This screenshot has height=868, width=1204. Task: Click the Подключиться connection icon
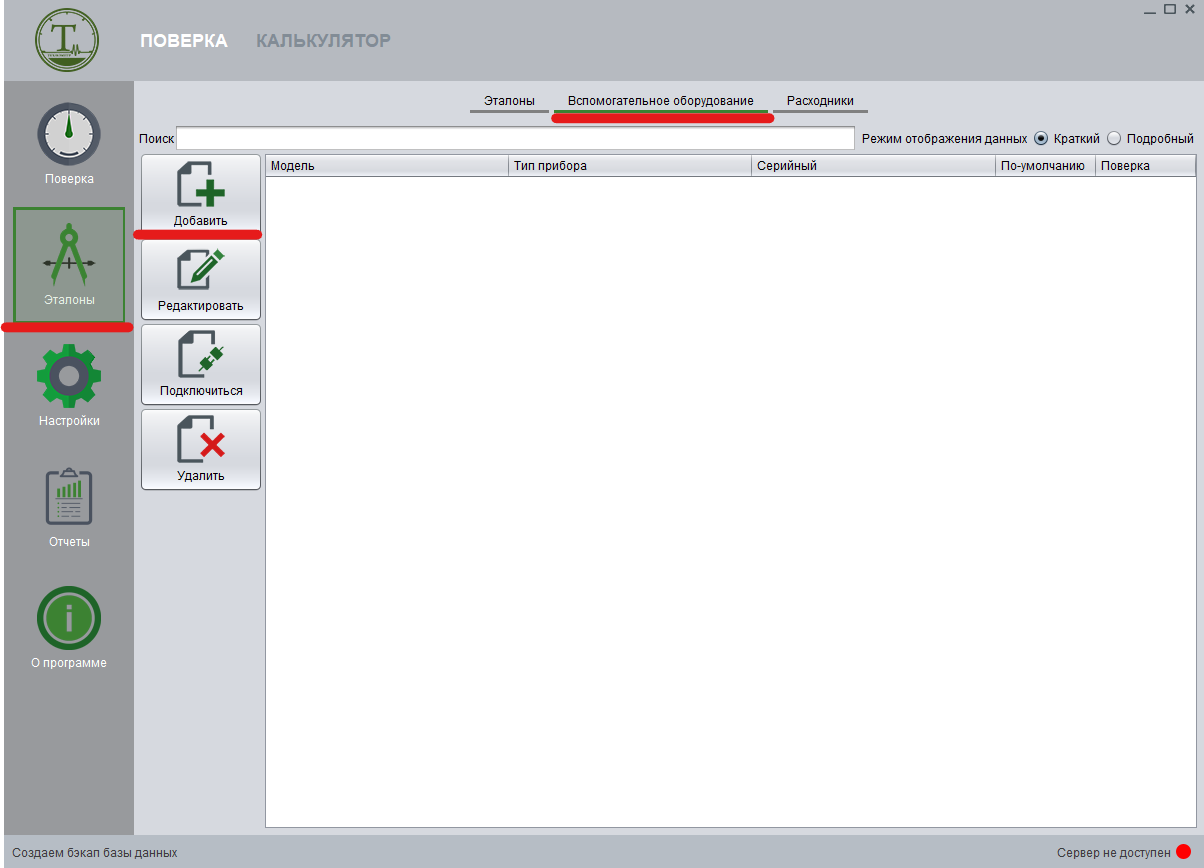[200, 355]
